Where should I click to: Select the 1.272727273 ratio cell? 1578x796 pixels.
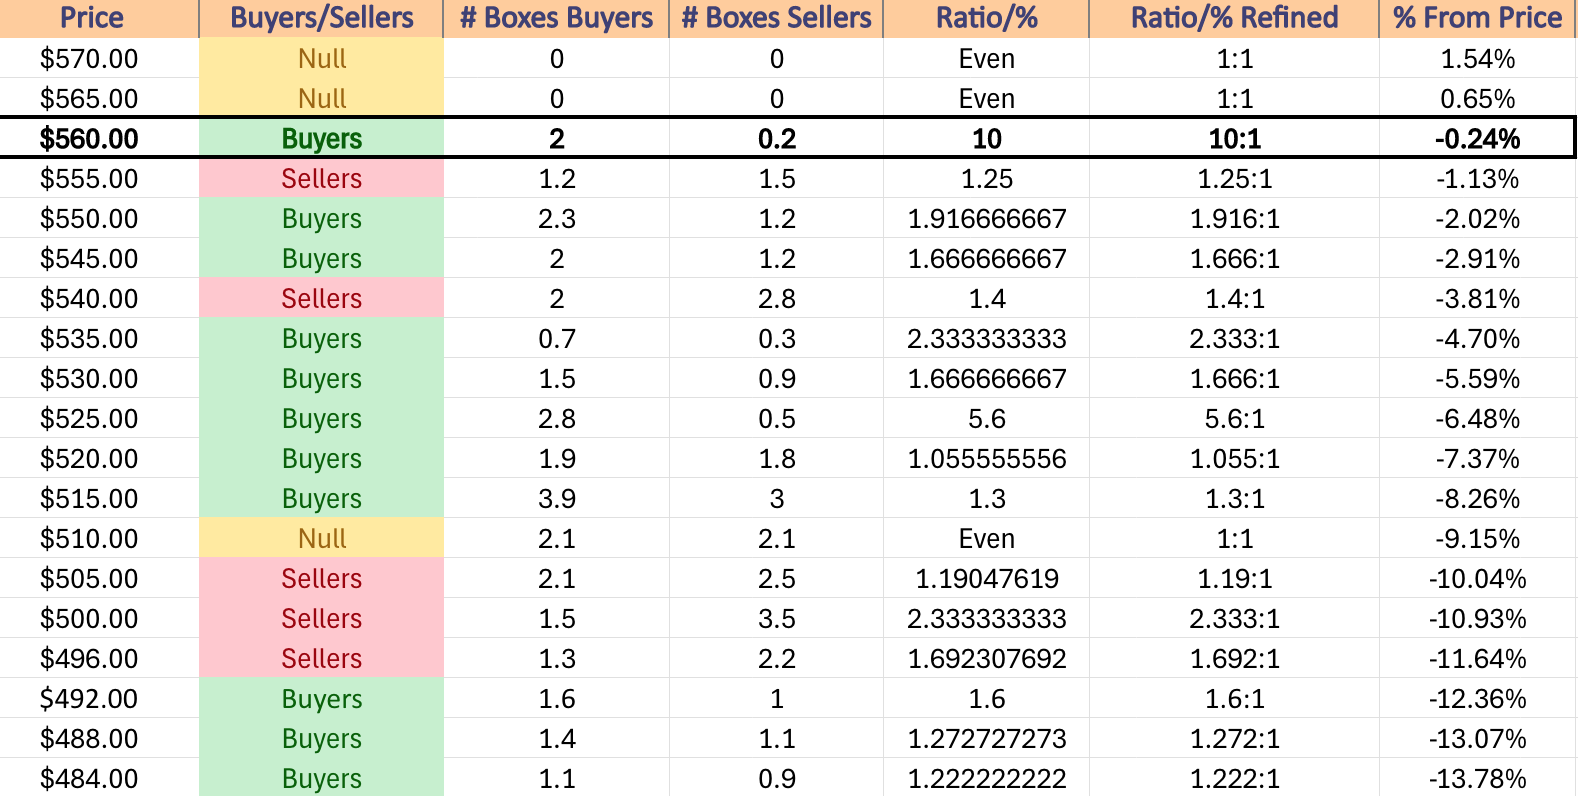[x=986, y=738]
